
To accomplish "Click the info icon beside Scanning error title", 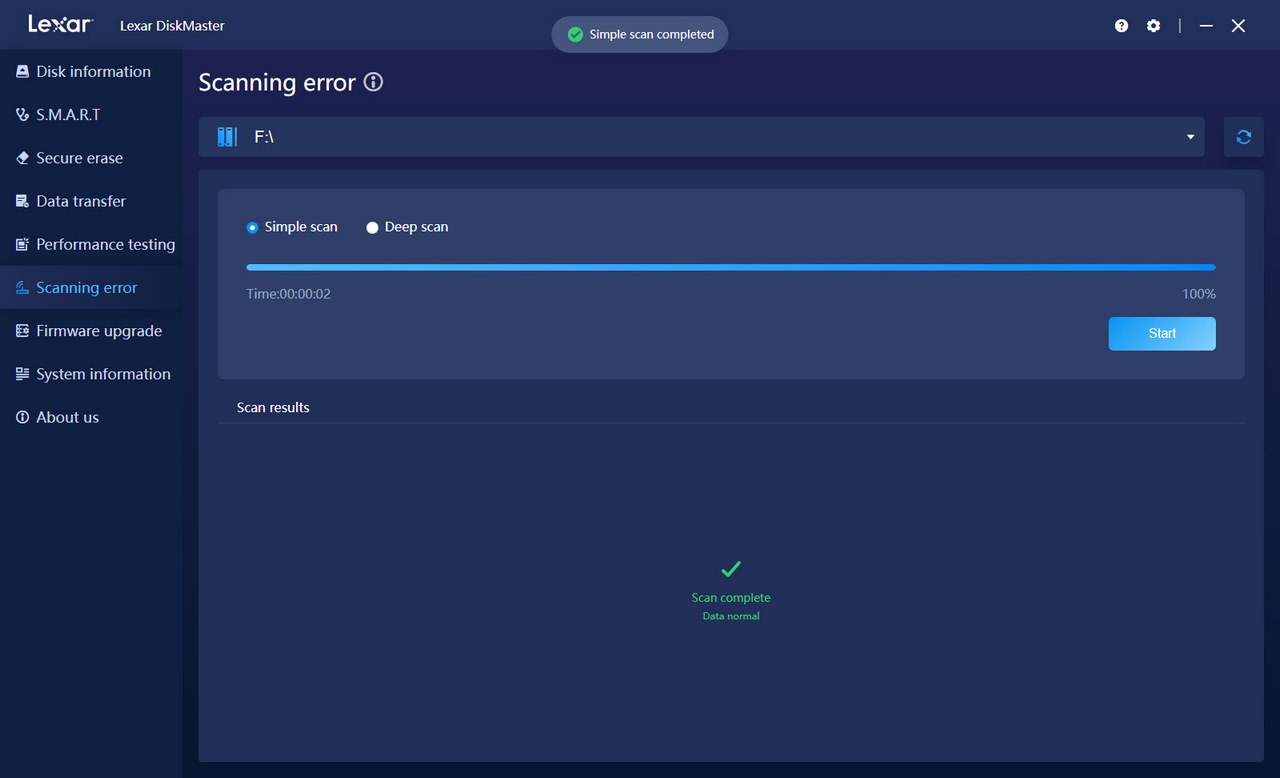I will (x=373, y=82).
